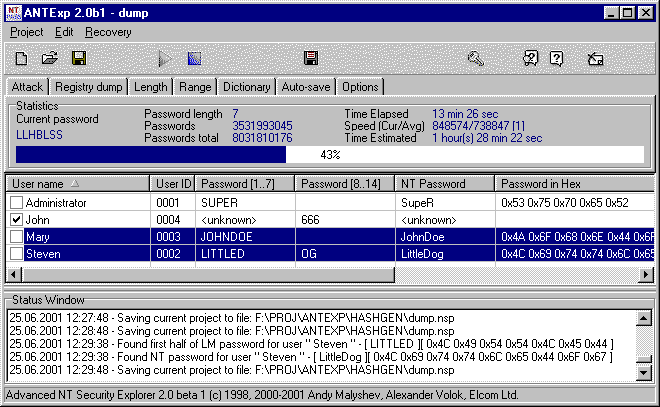Switch to the Registry dump tab
Viewport: 660px width, 407px height.
(89, 87)
